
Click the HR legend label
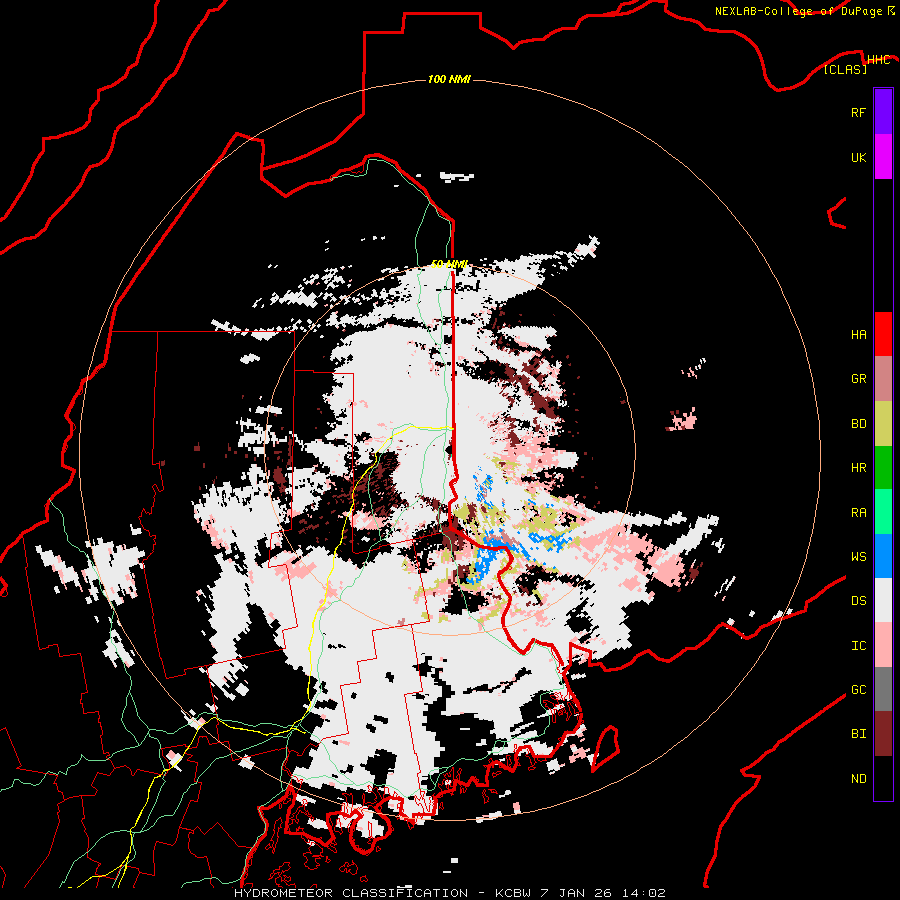(858, 468)
